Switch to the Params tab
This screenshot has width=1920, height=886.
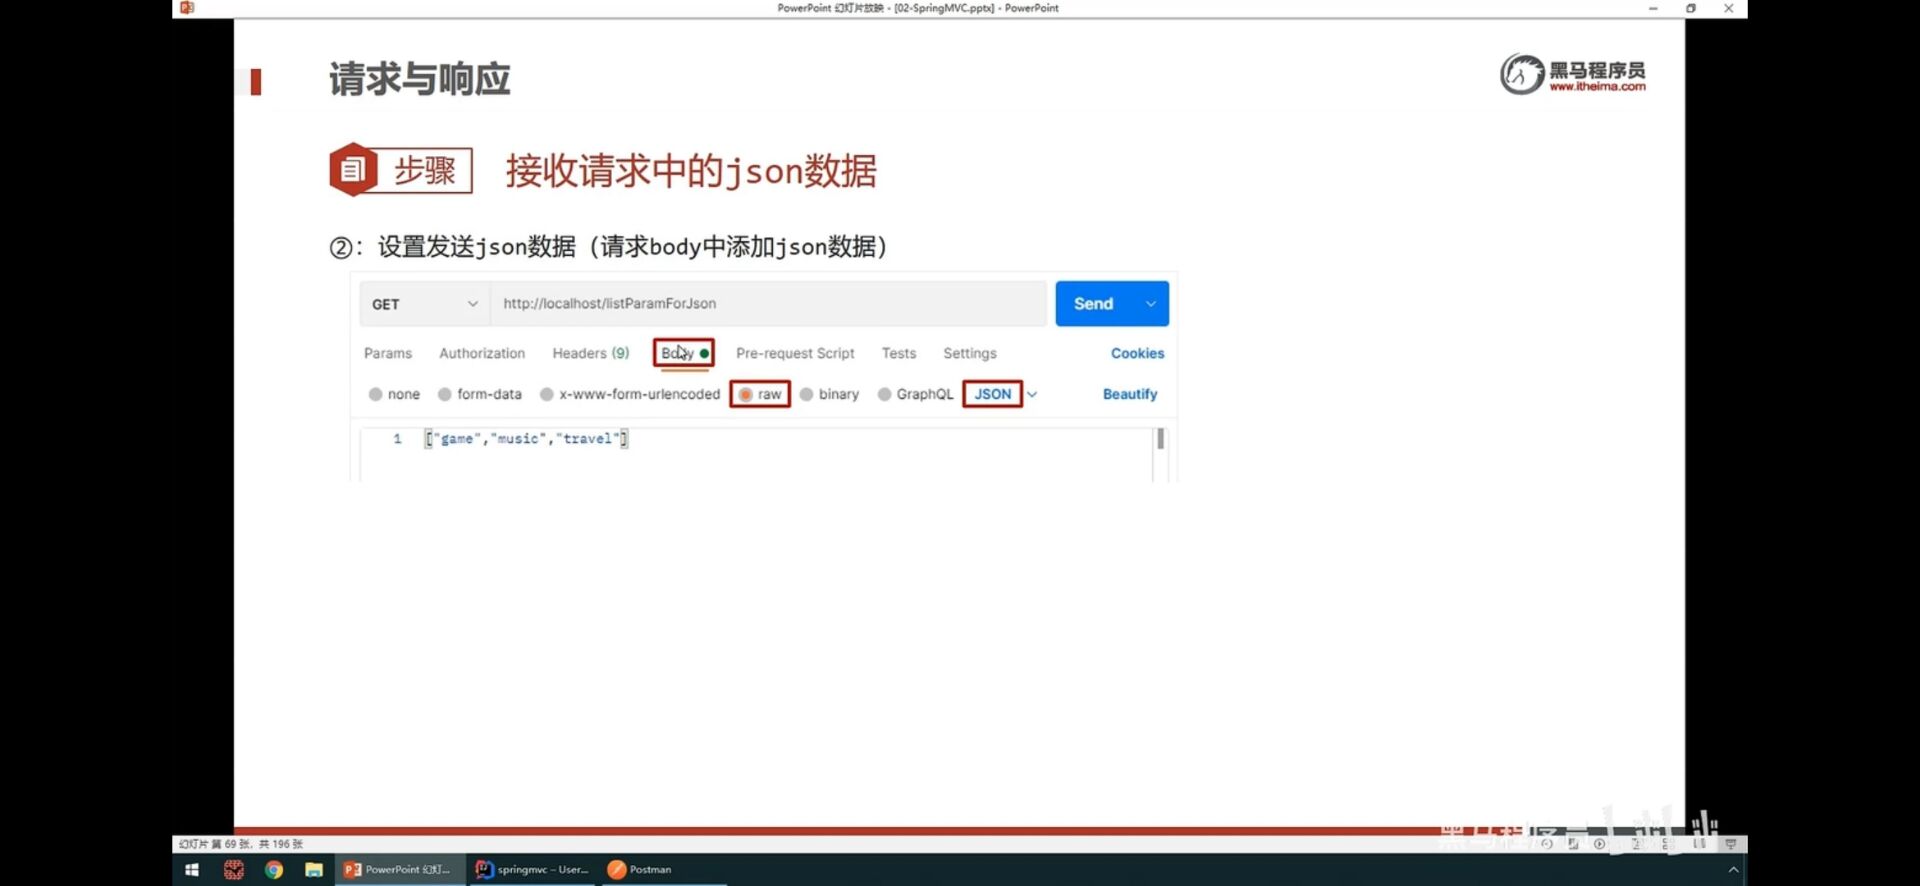[x=388, y=353]
